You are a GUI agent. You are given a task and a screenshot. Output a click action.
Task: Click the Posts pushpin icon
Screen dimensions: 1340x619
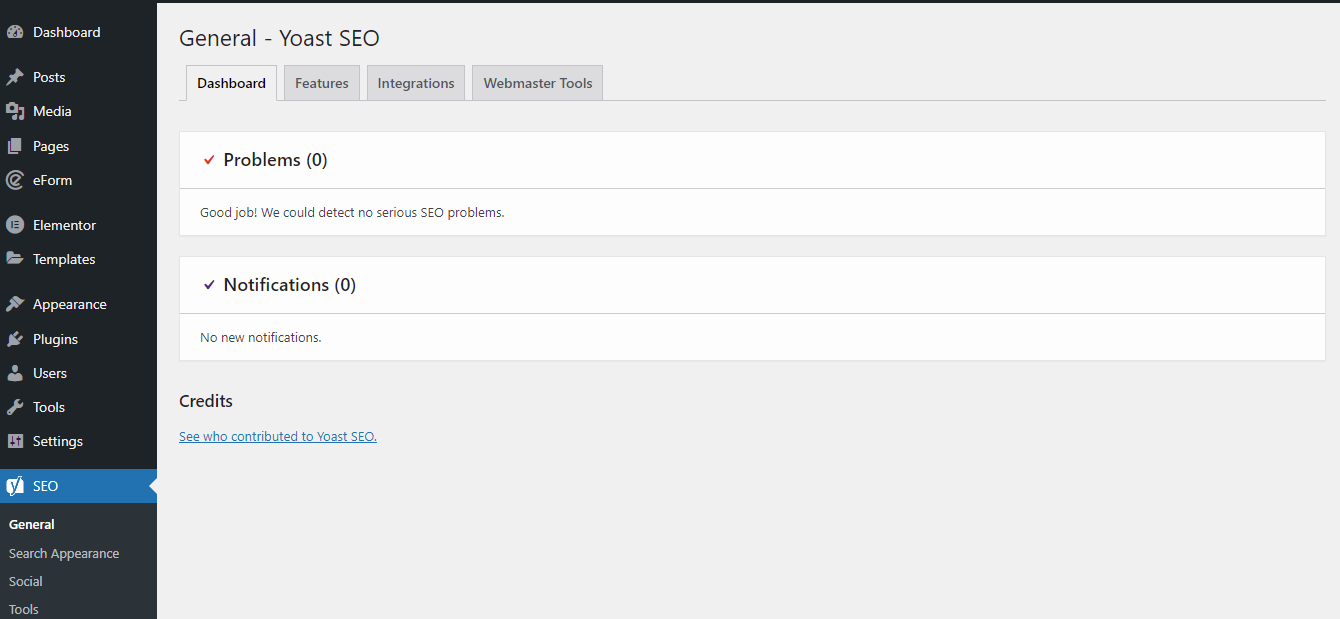pyautogui.click(x=15, y=77)
